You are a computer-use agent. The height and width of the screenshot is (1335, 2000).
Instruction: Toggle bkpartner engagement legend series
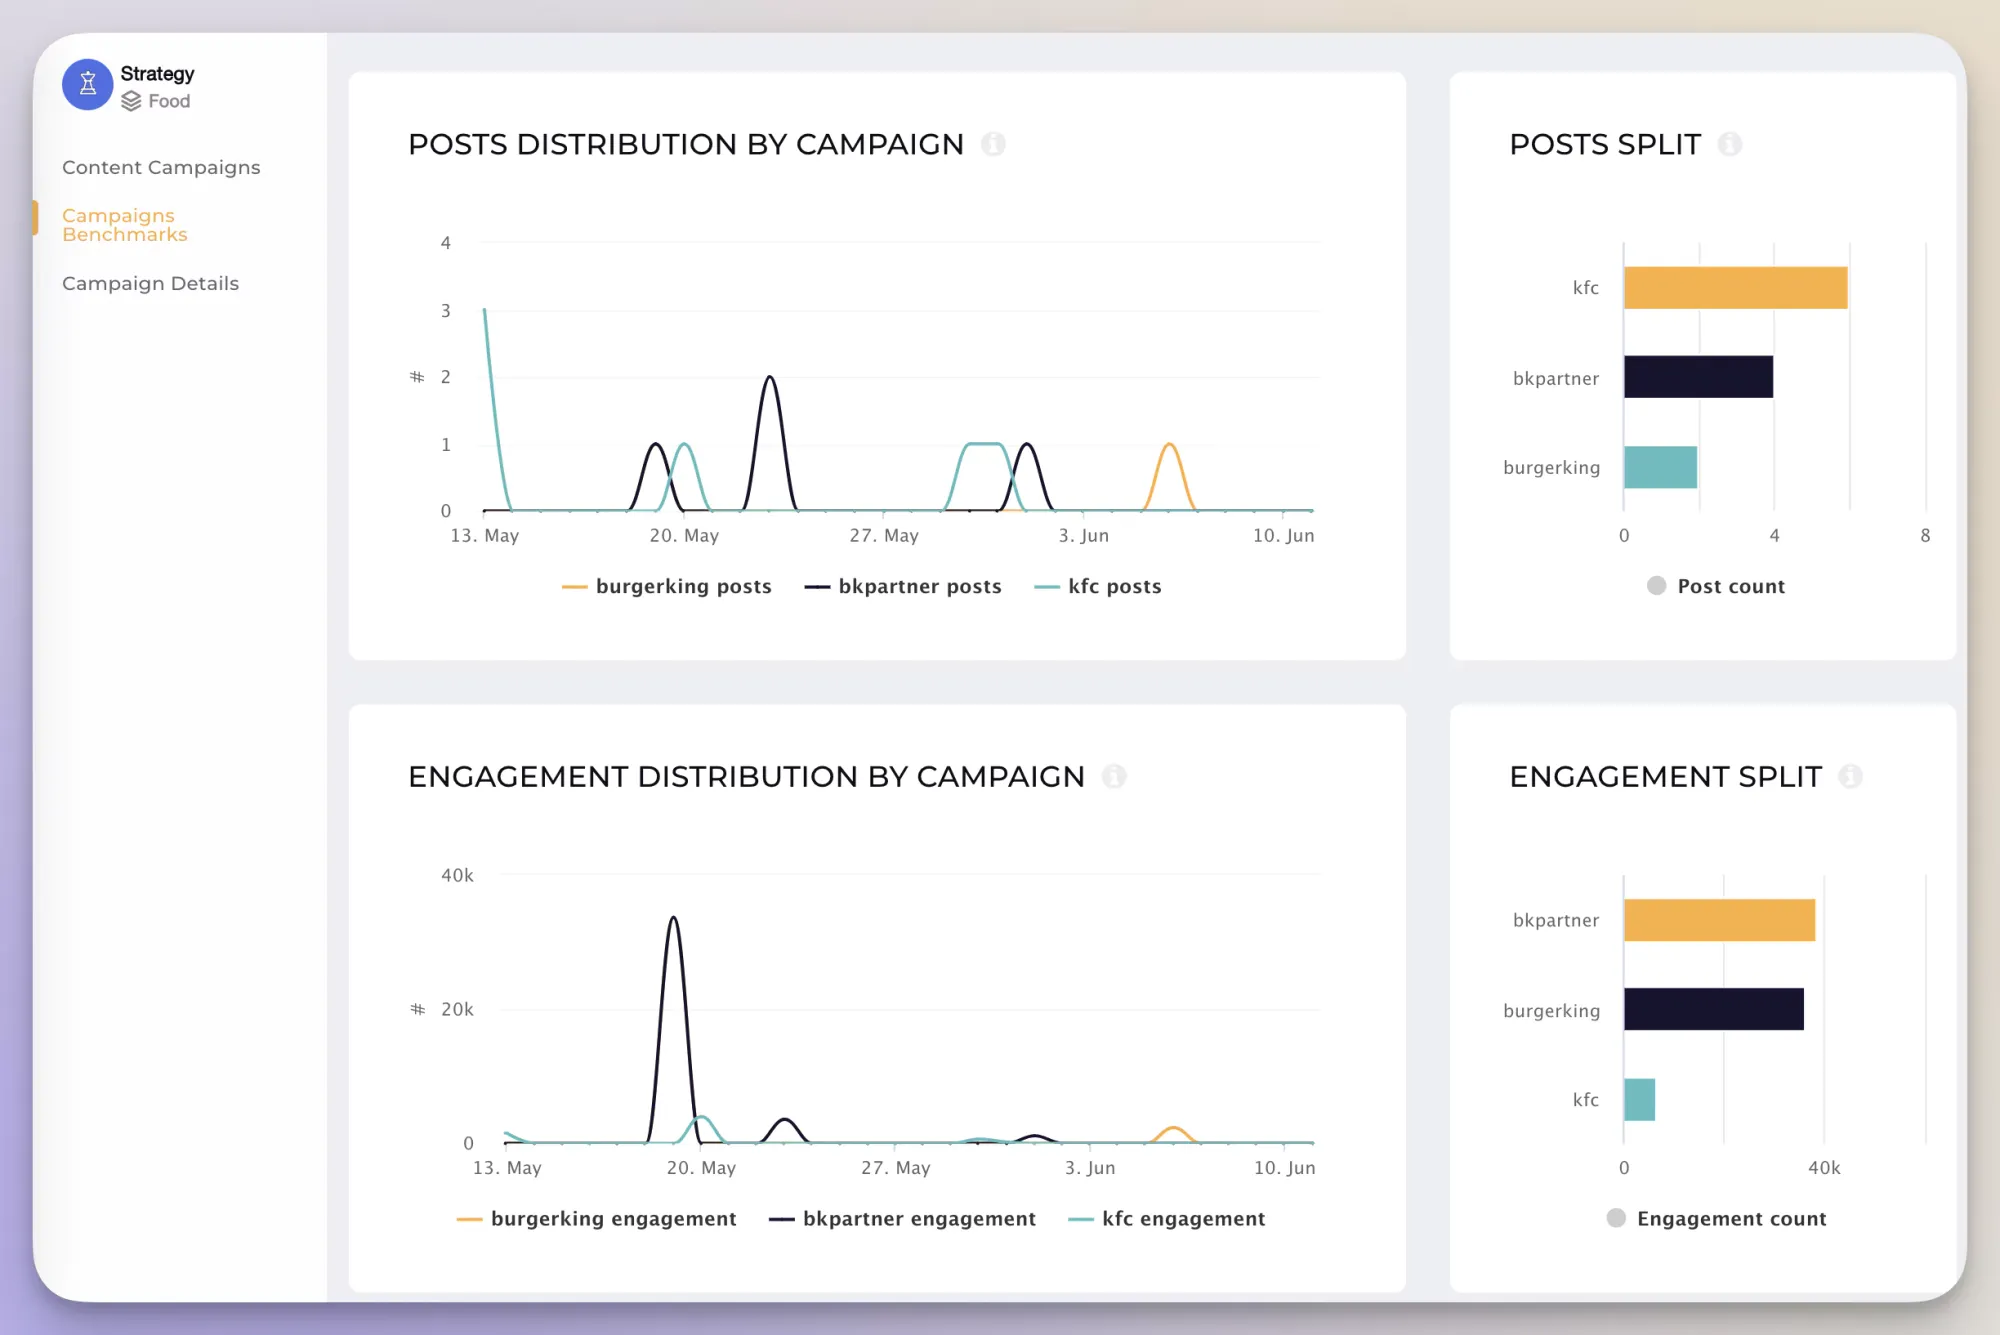903,1218
